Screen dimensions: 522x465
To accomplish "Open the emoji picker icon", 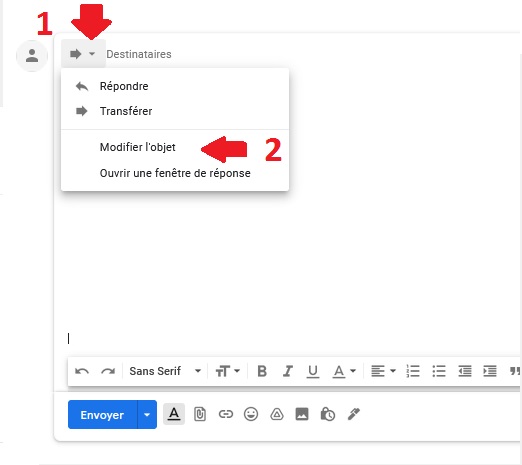I will 251,414.
